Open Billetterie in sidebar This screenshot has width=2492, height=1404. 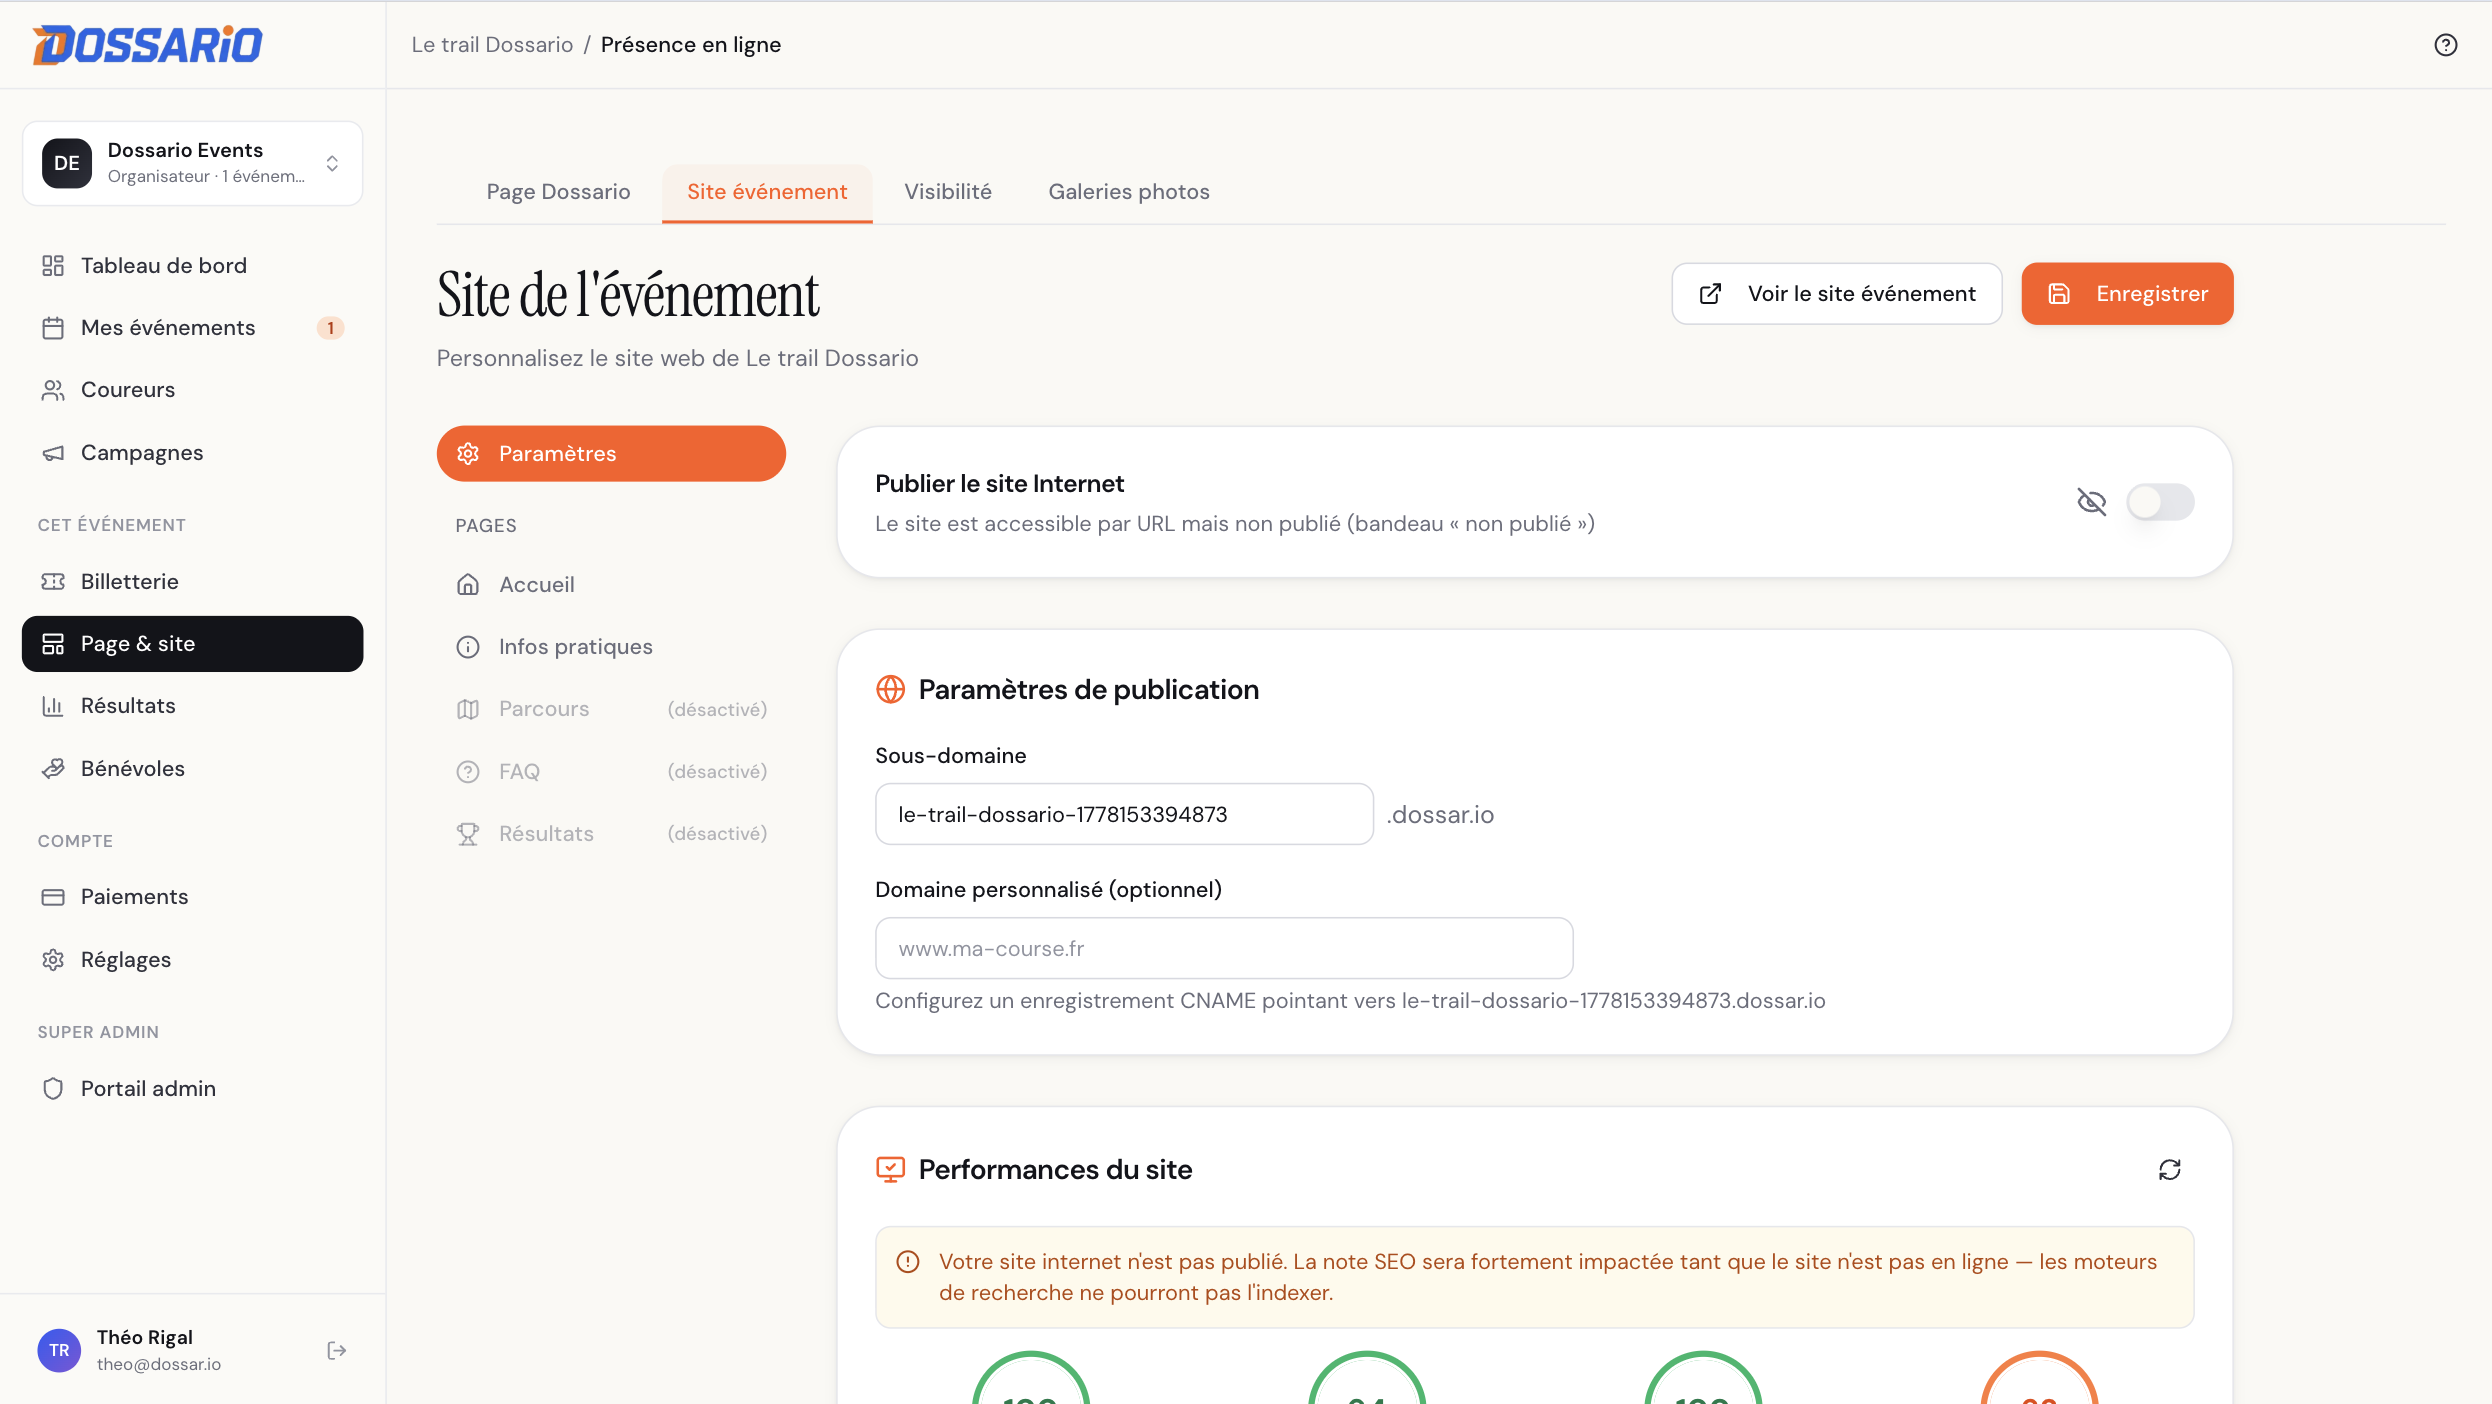coord(192,581)
